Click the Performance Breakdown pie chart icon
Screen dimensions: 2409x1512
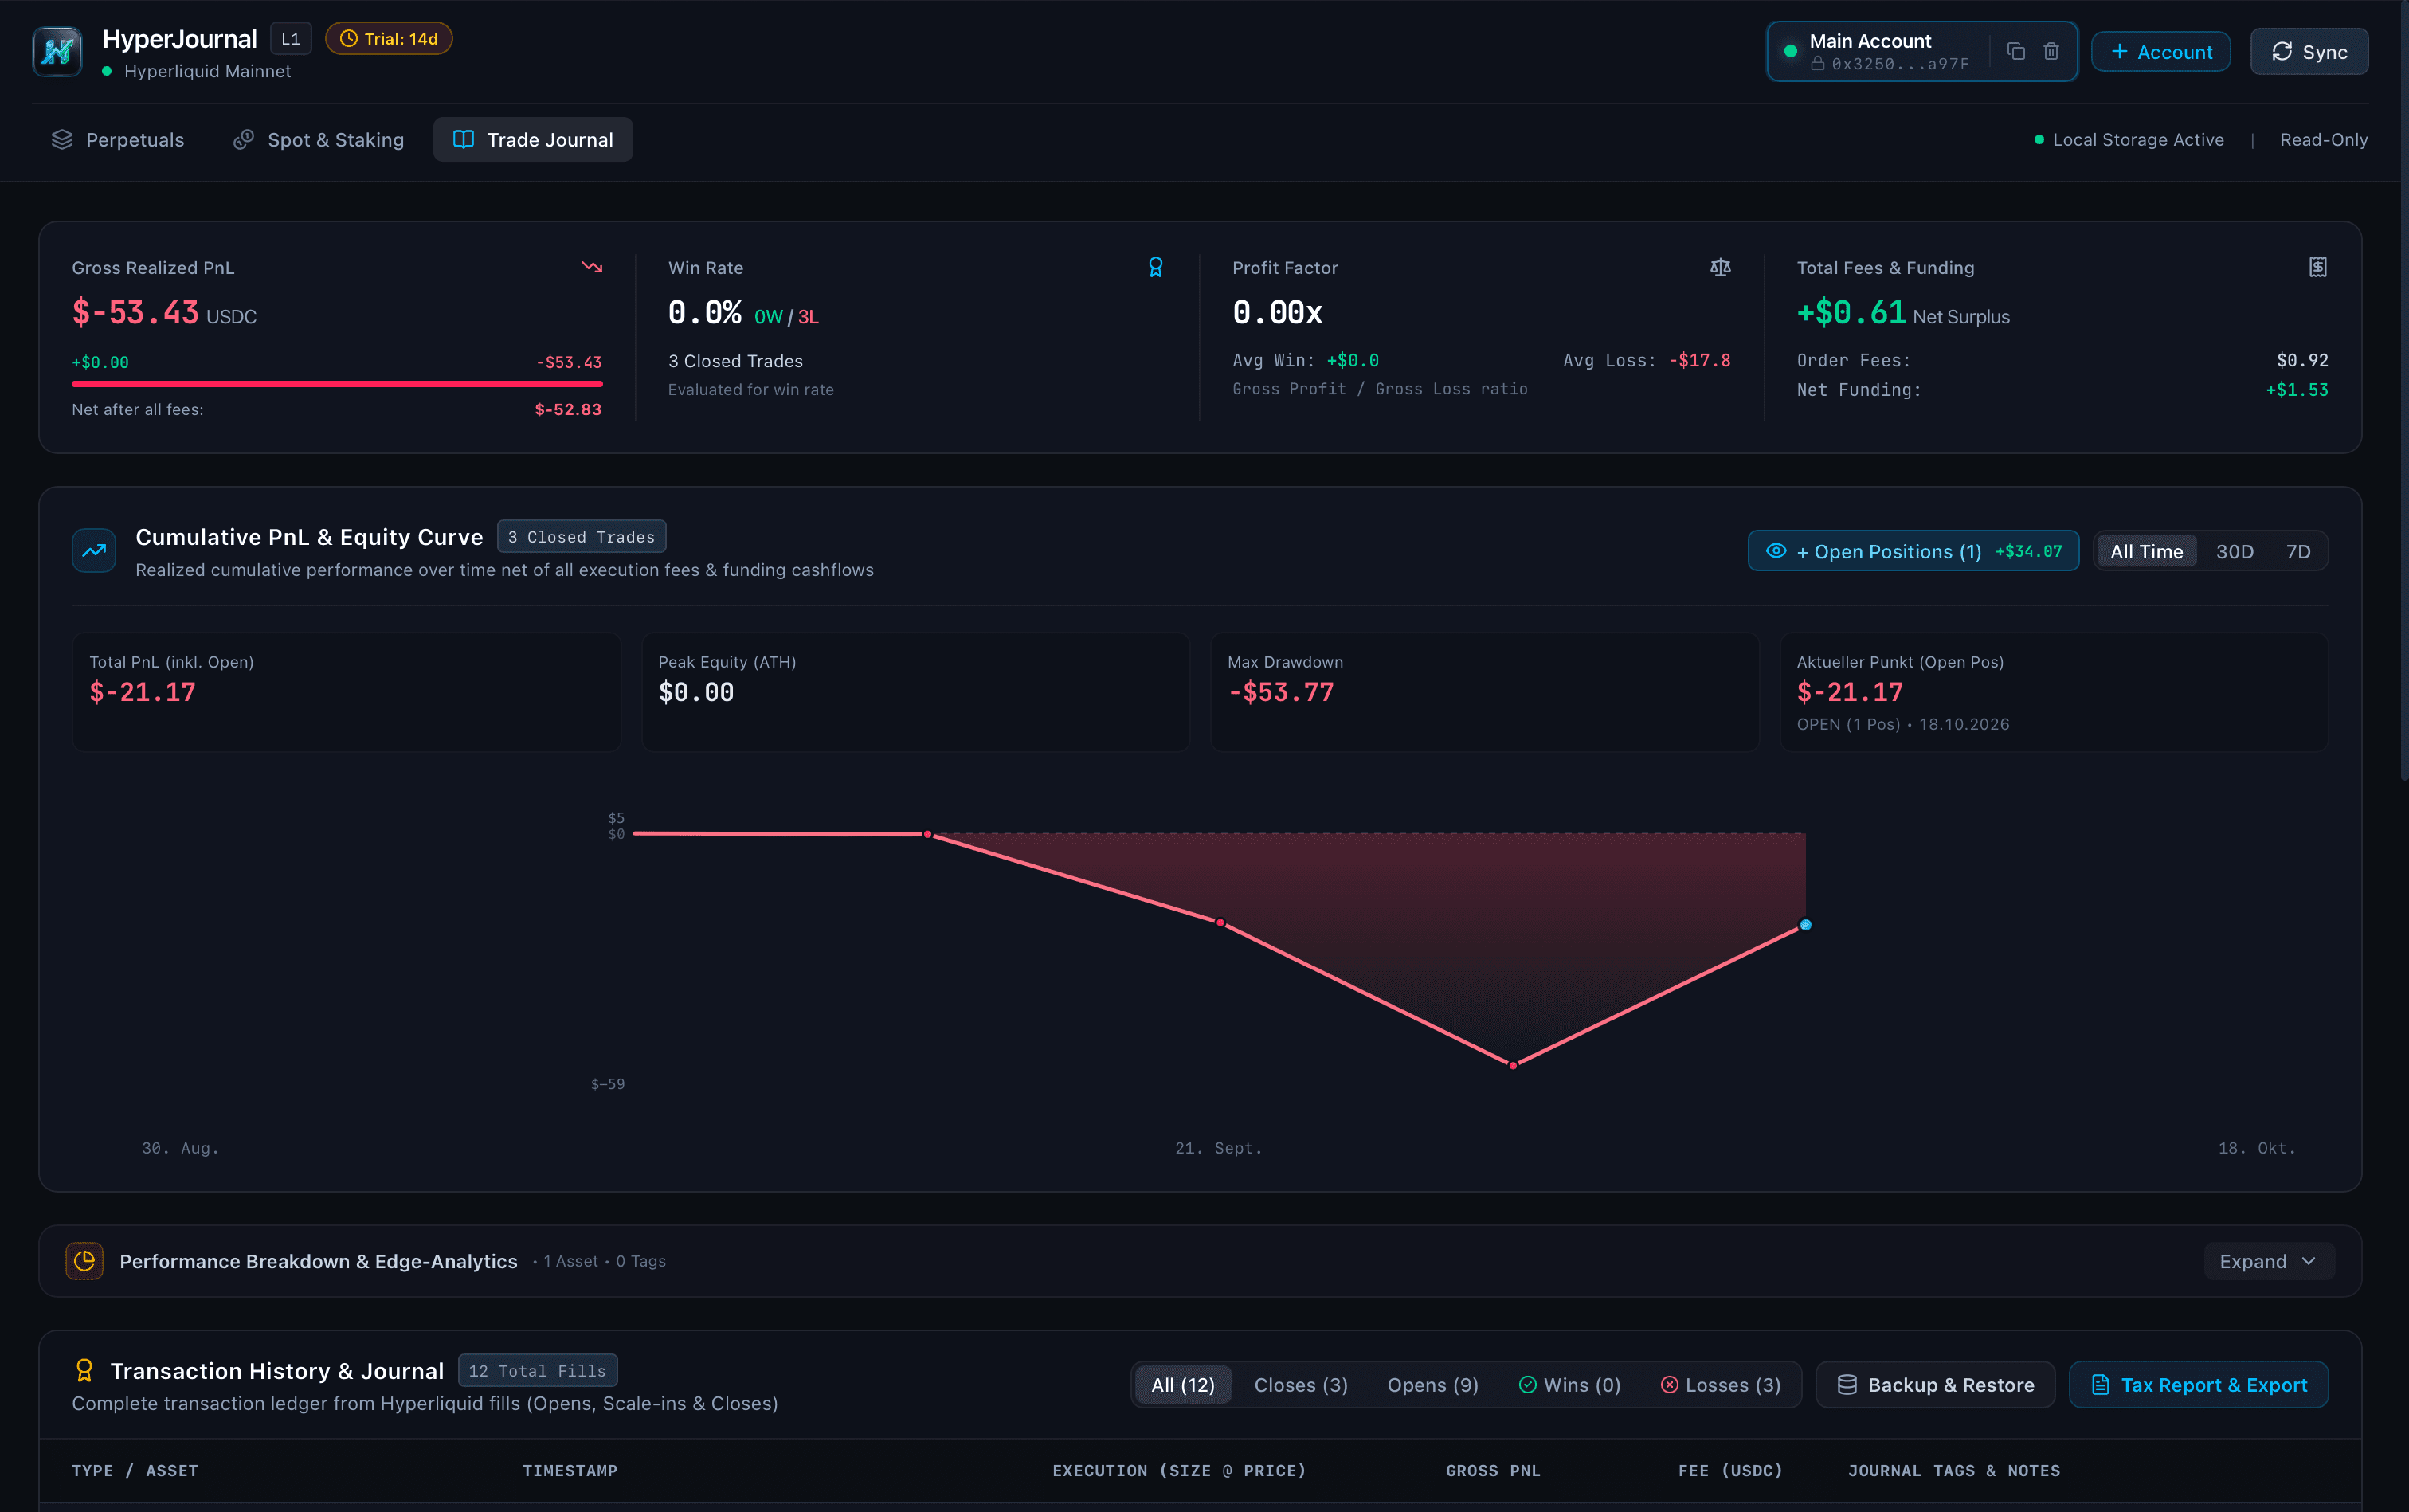click(x=85, y=1261)
